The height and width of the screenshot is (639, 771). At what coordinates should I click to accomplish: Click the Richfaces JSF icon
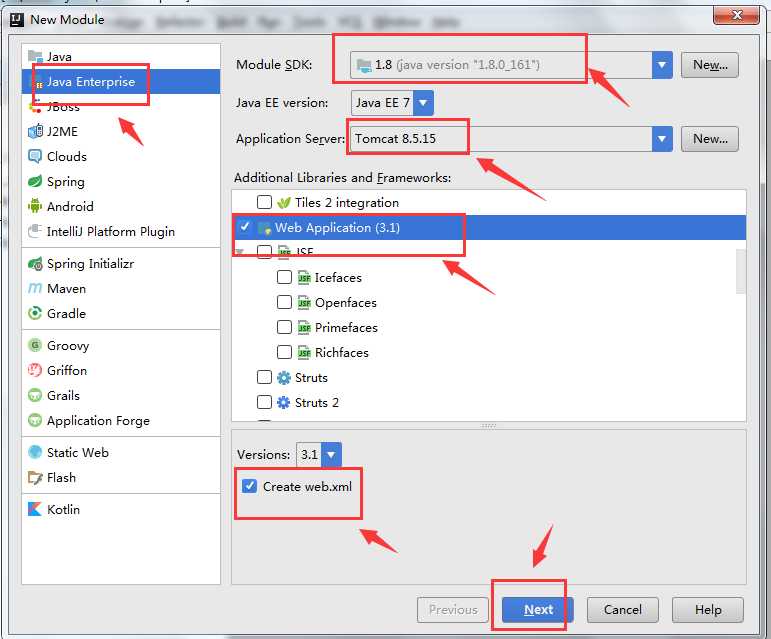coord(304,352)
